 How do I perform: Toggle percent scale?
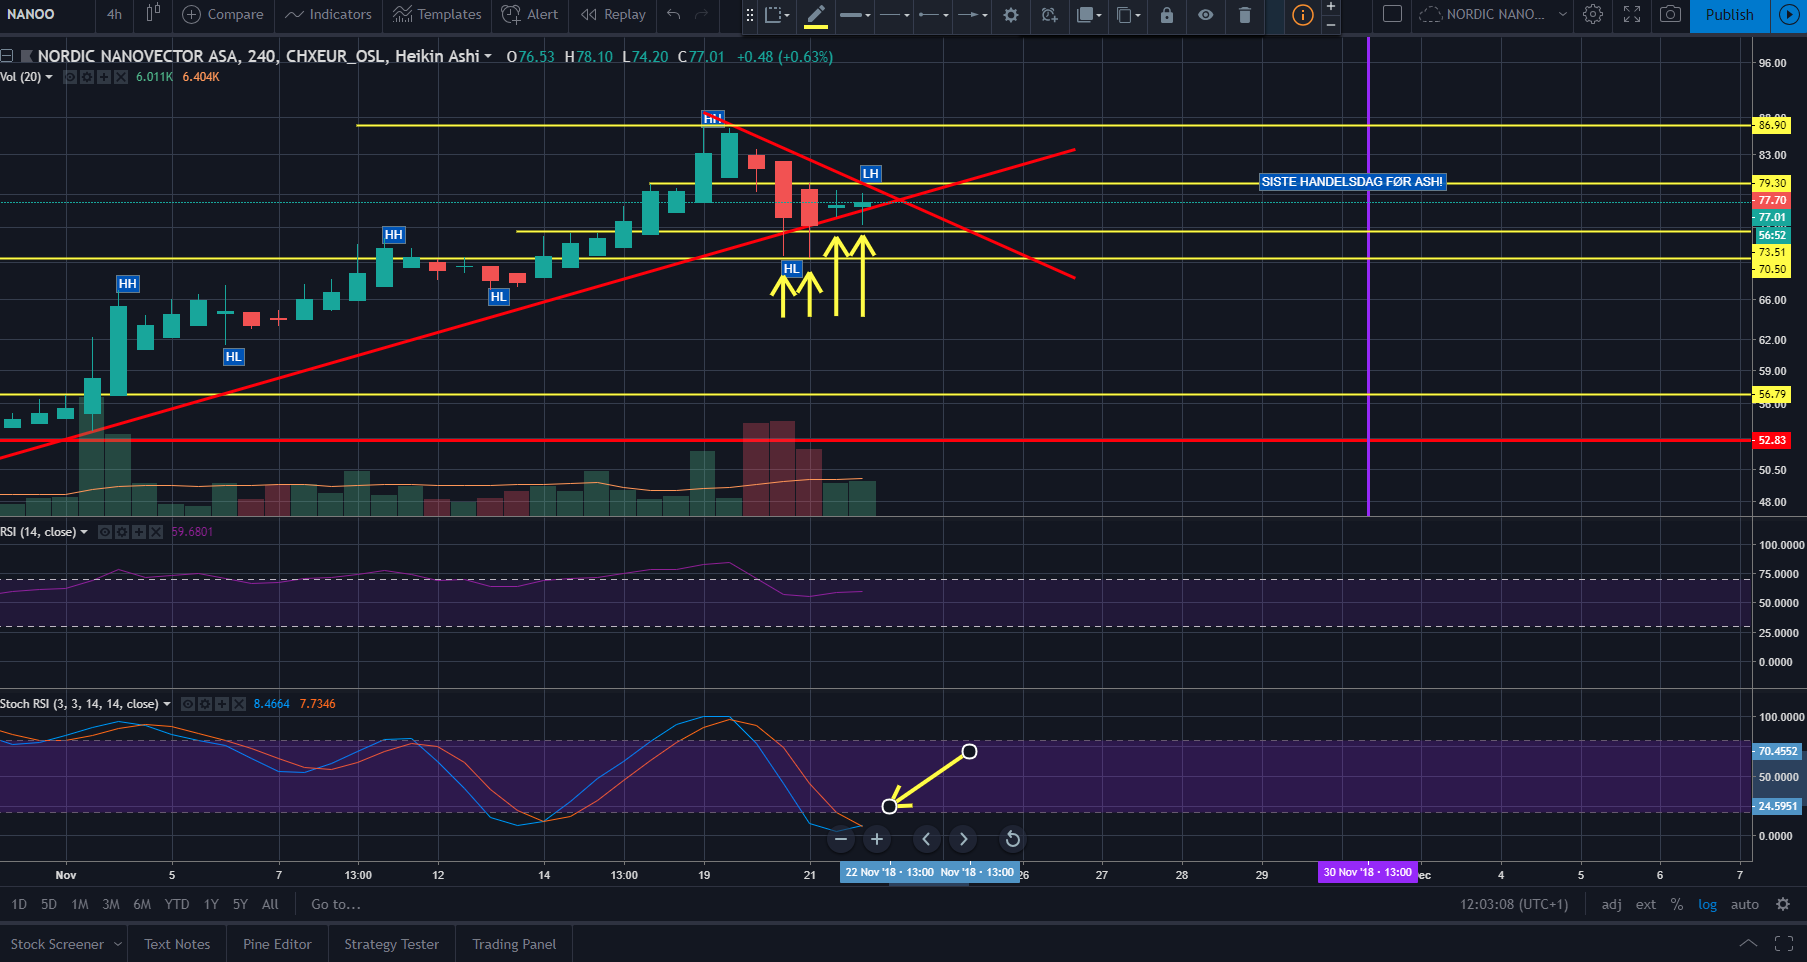1677,904
